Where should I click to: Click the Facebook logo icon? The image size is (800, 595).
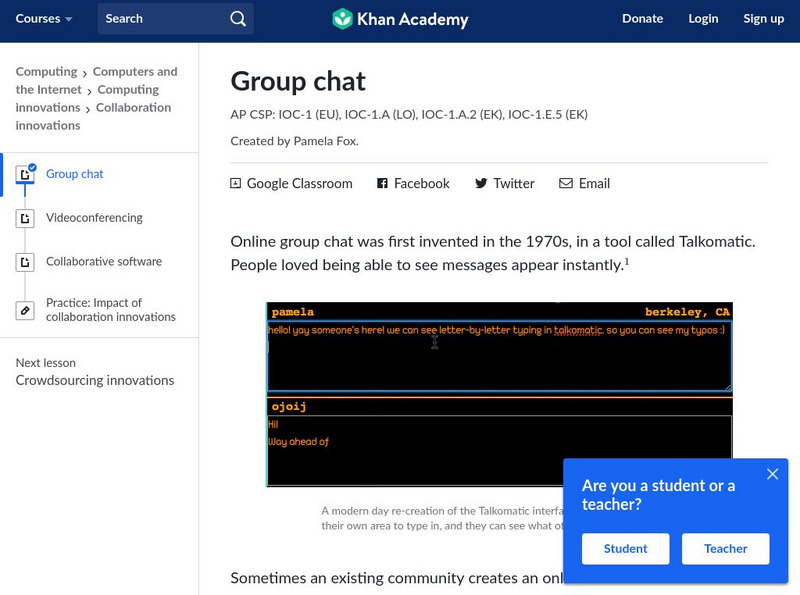click(382, 183)
